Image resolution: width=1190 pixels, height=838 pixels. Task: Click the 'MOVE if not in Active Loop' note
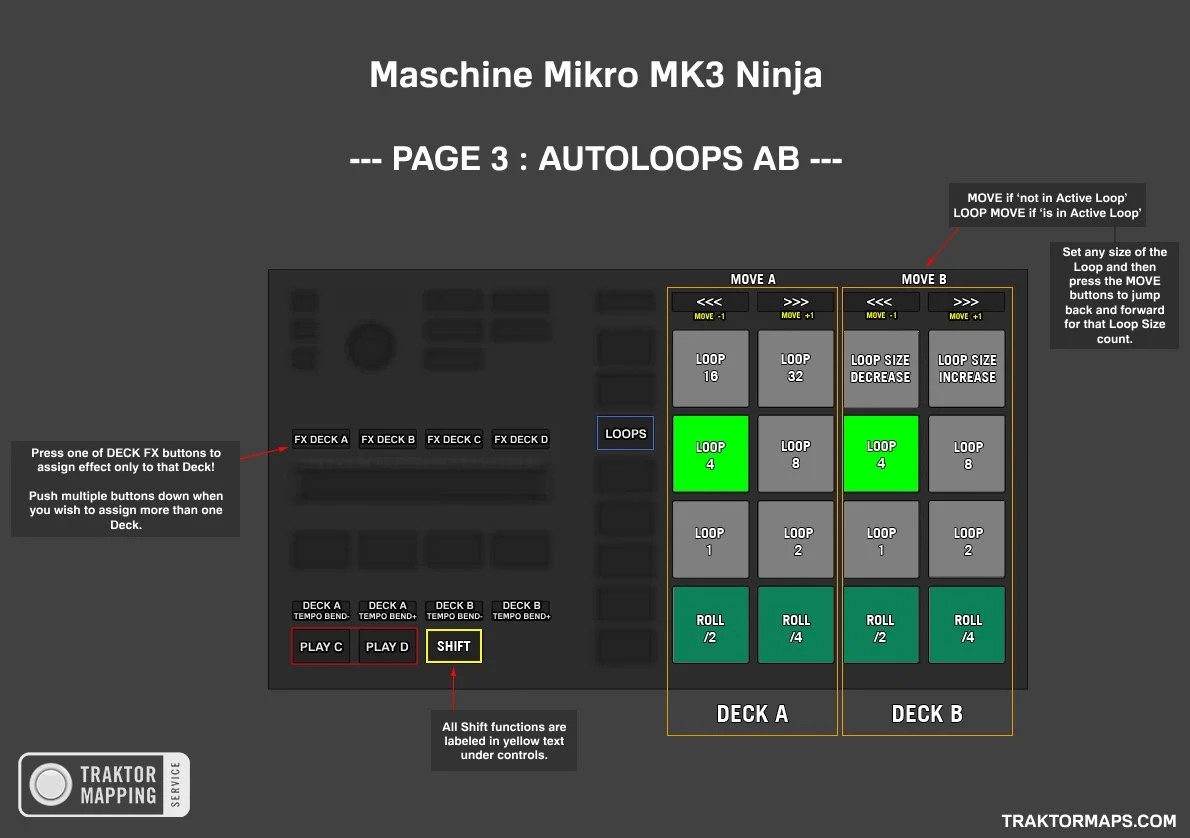[1047, 205]
